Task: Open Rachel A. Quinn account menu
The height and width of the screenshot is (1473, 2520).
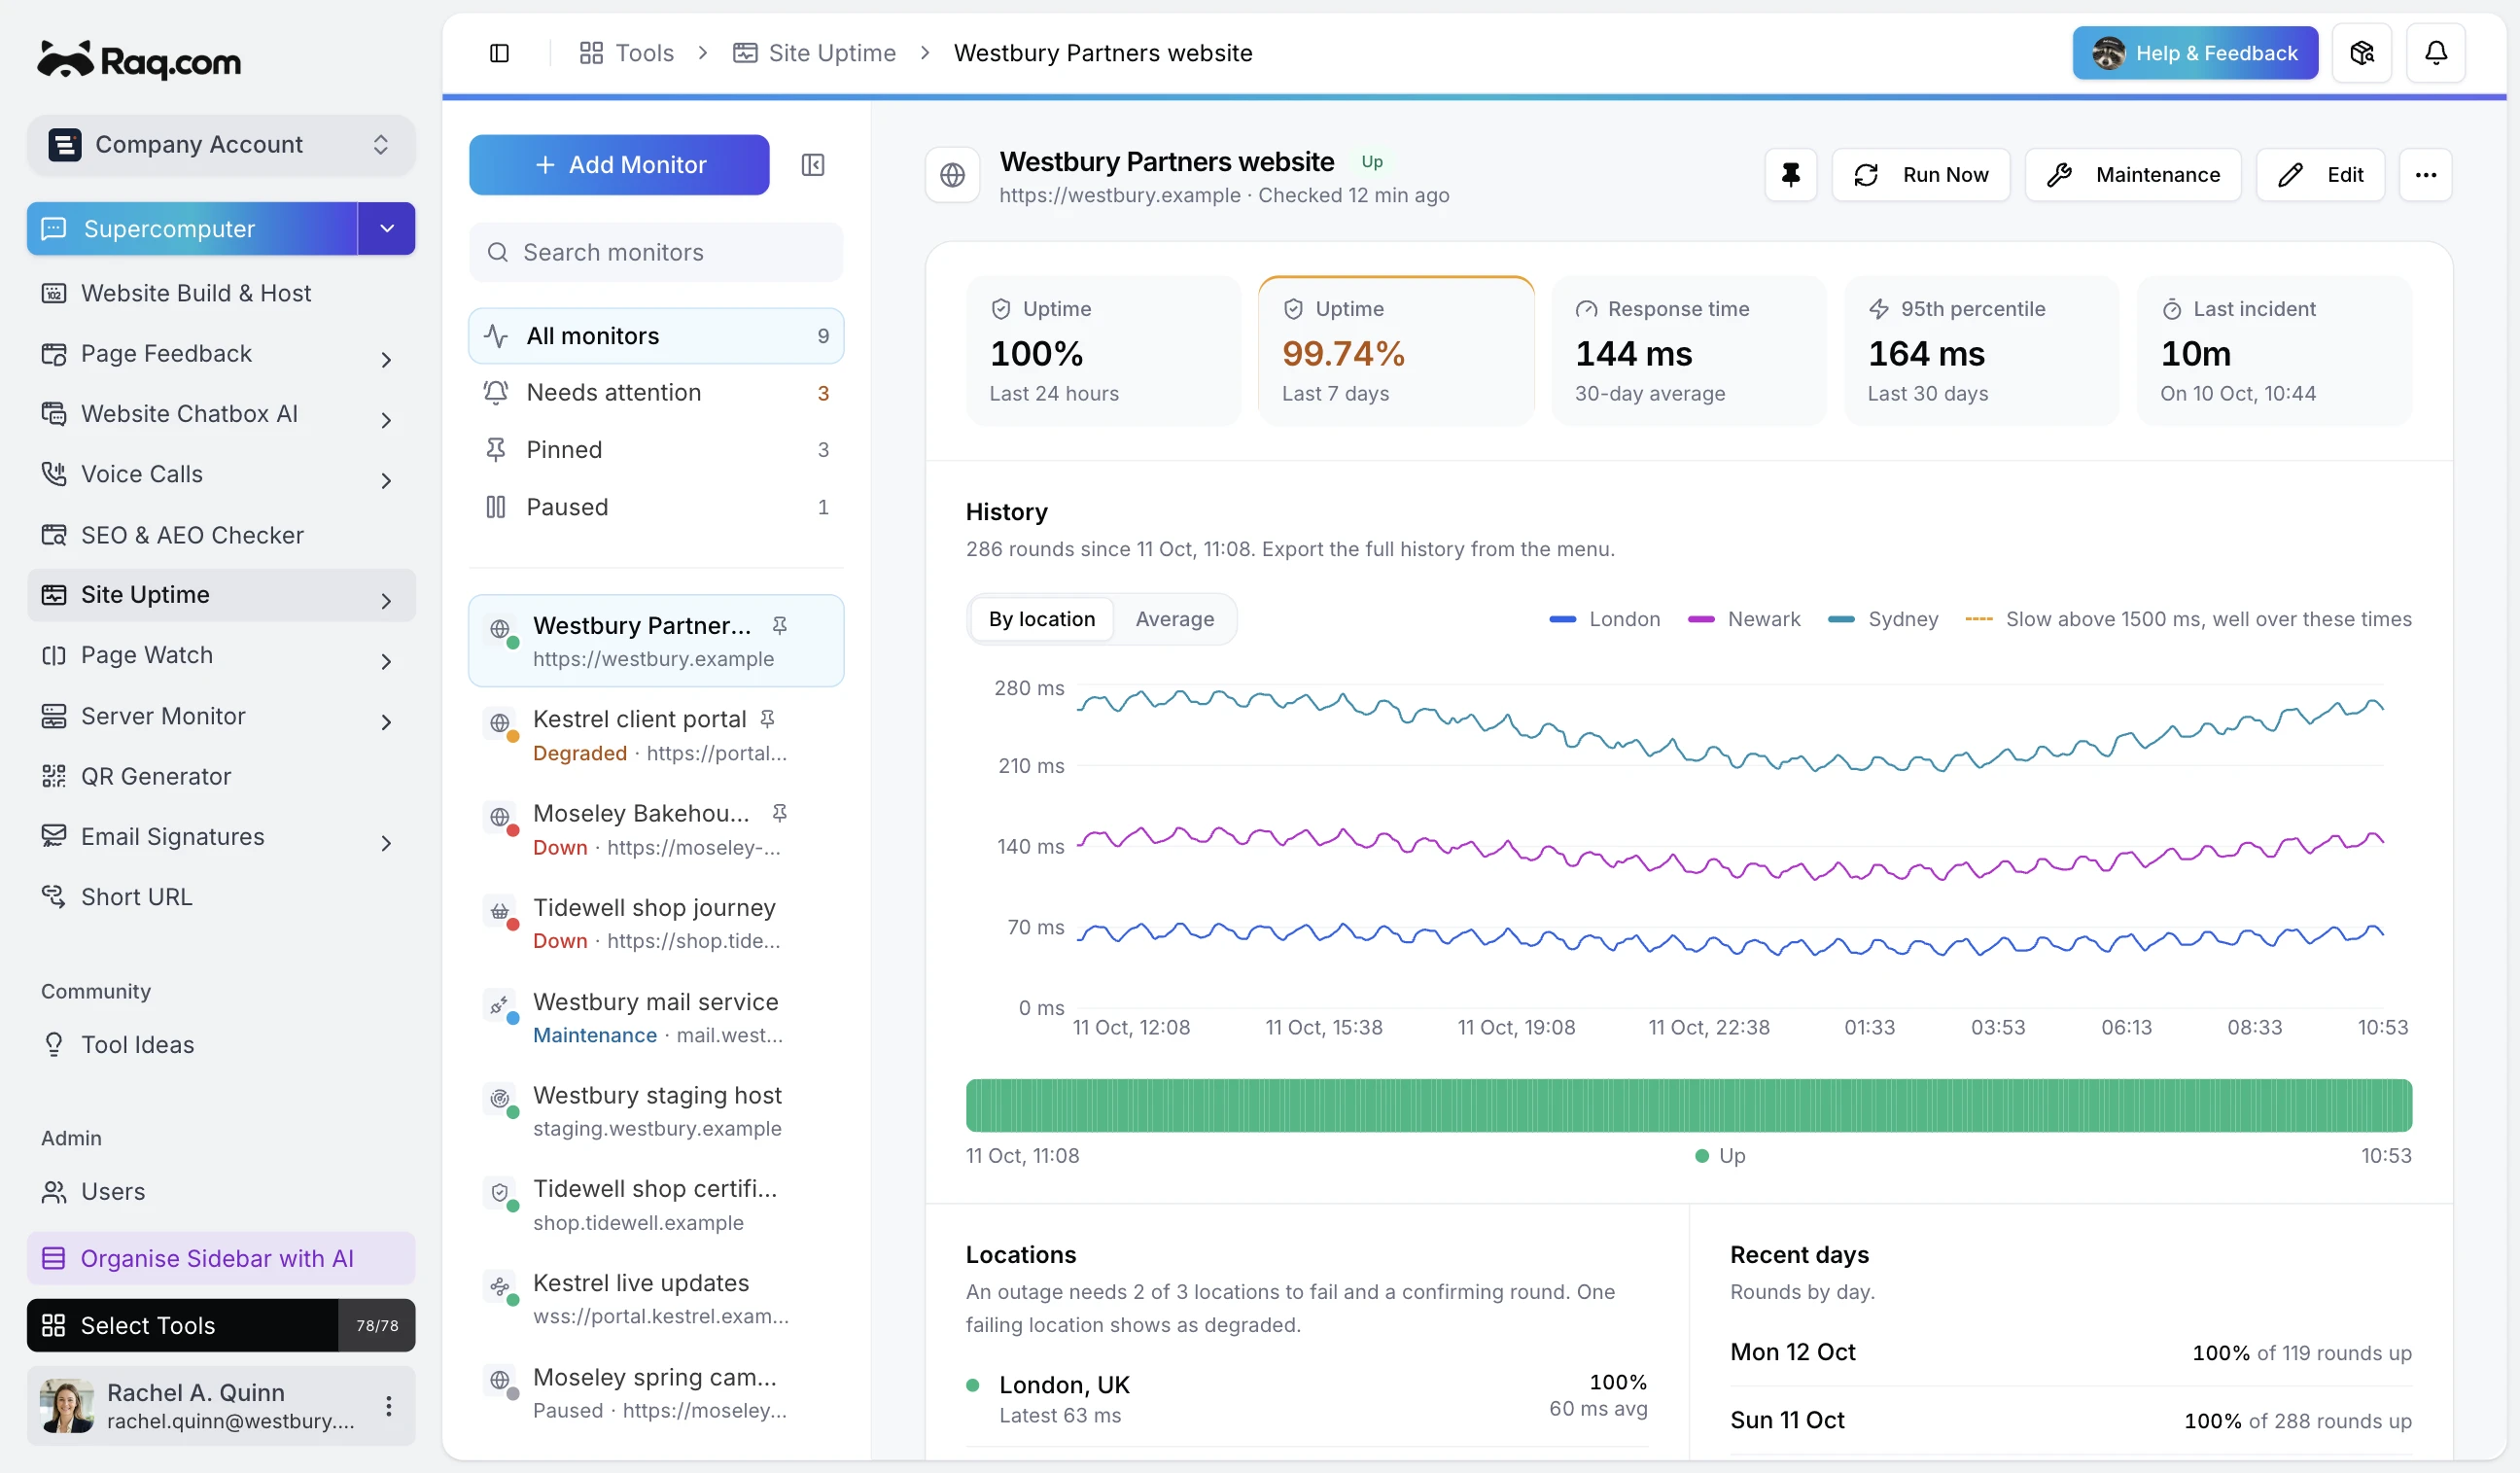Action: pyautogui.click(x=388, y=1405)
